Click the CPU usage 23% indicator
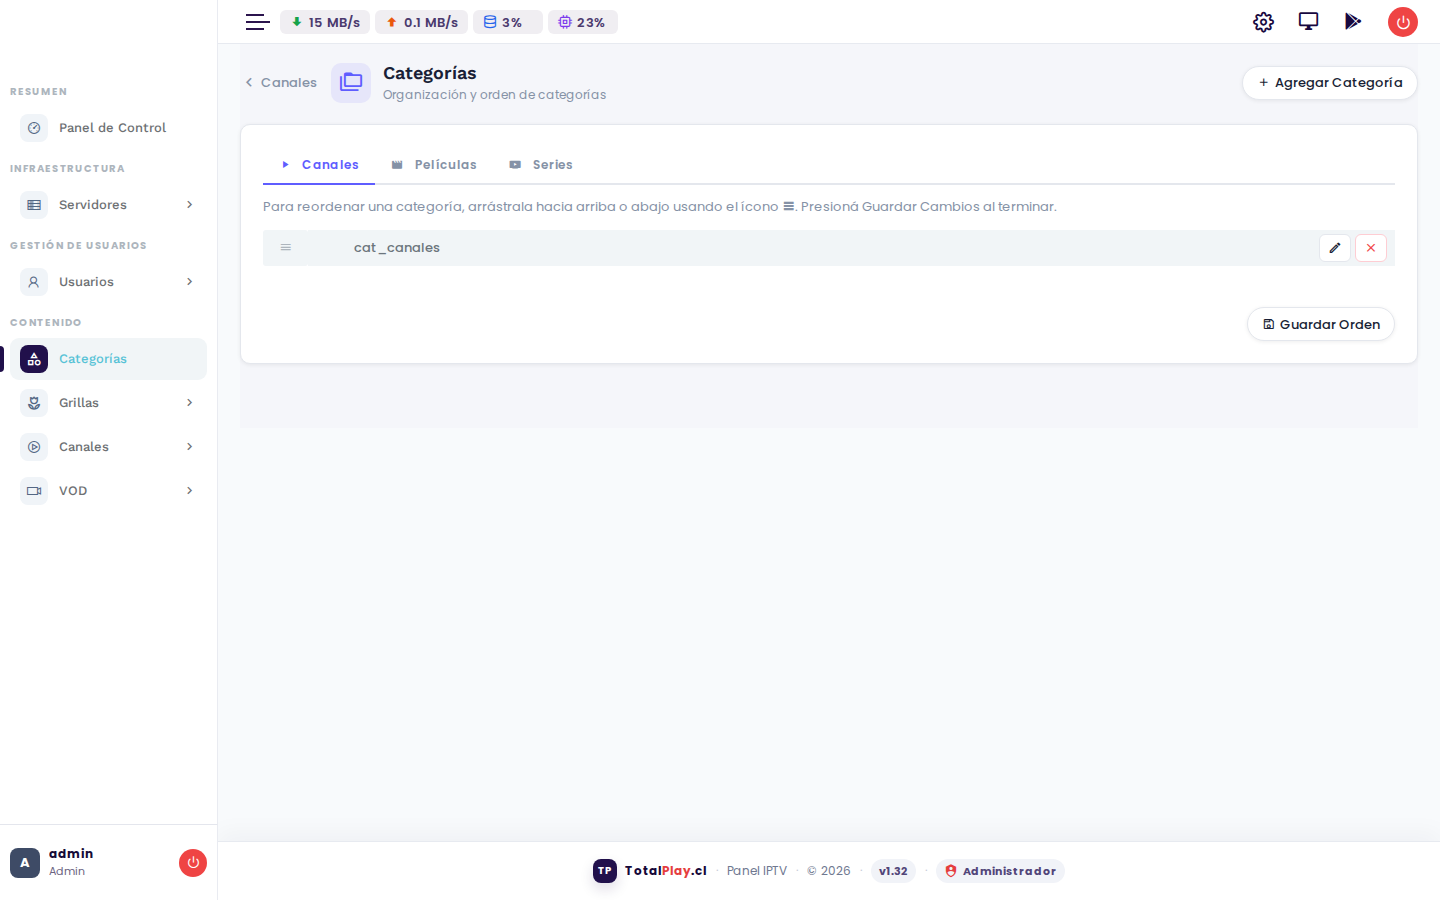The width and height of the screenshot is (1440, 900). pos(582,22)
